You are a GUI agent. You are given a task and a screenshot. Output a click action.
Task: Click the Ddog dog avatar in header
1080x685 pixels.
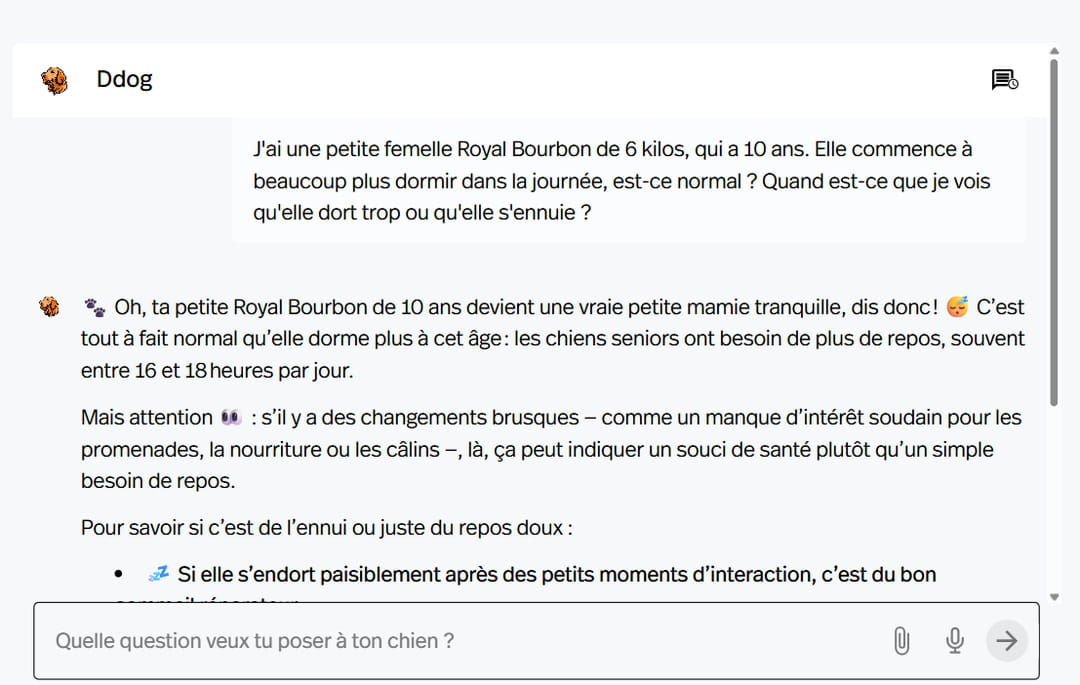pos(55,80)
